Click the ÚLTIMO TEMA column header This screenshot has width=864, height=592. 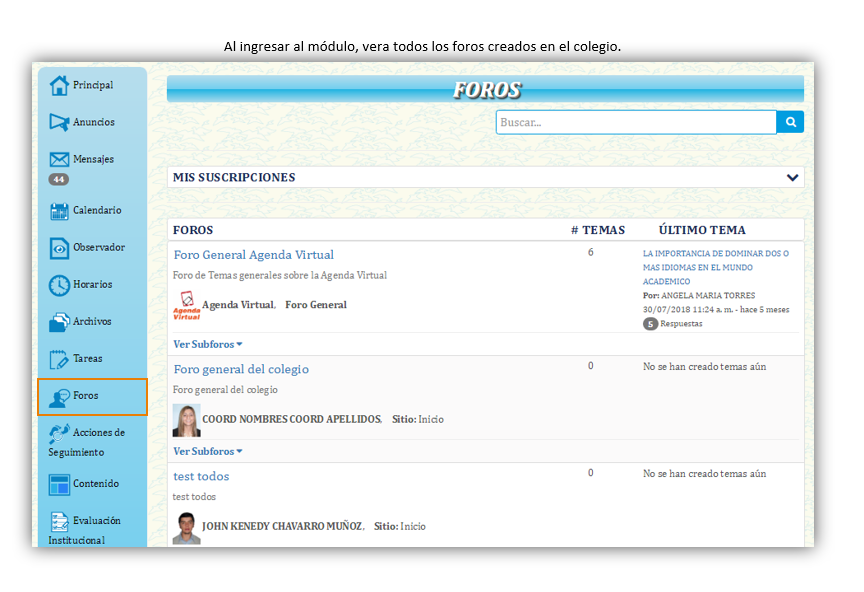pyautogui.click(x=702, y=230)
